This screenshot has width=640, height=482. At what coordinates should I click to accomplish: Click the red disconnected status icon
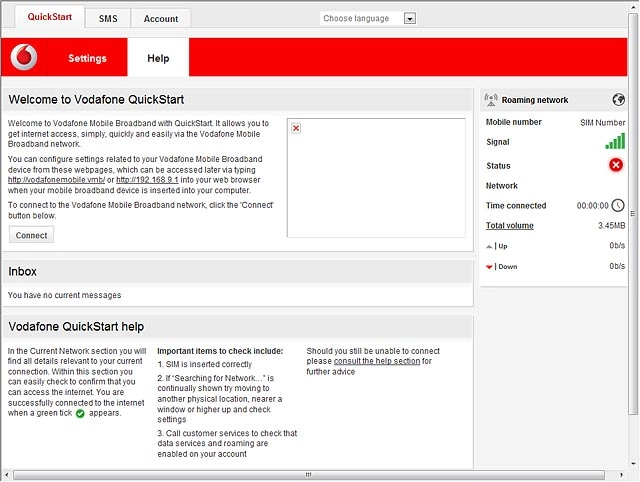click(616, 165)
